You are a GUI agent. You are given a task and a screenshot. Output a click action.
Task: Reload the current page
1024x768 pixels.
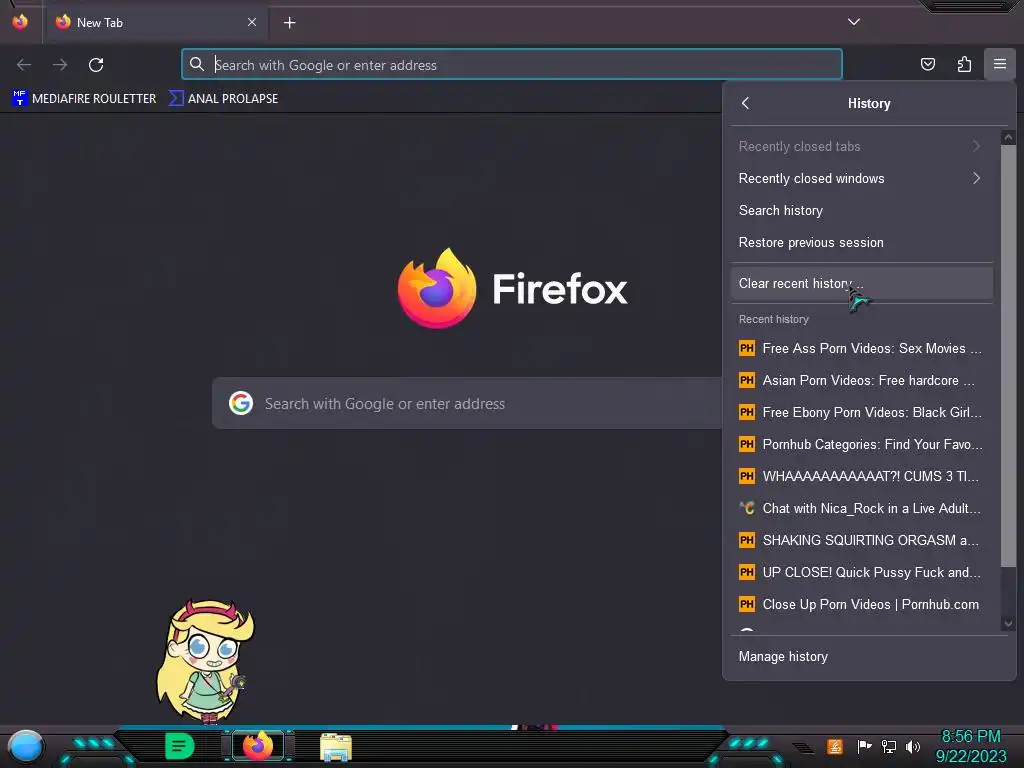click(96, 65)
